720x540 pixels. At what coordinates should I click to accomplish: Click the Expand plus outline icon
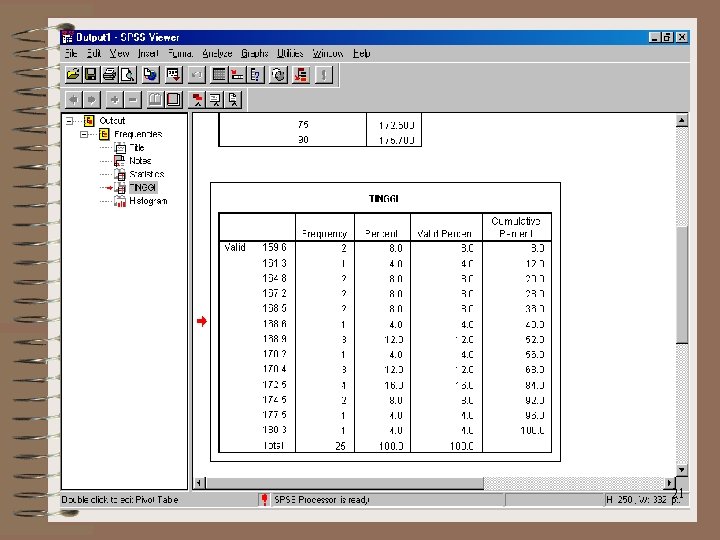(114, 99)
